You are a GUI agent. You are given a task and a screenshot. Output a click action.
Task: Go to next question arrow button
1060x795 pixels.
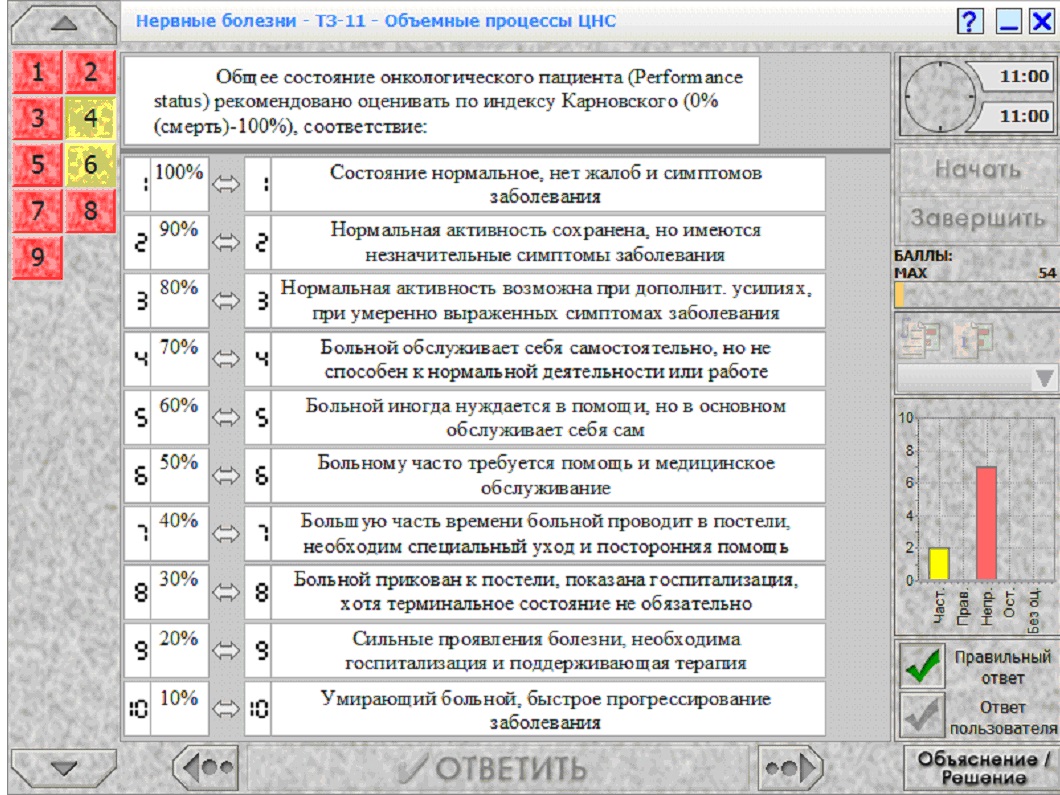790,767
